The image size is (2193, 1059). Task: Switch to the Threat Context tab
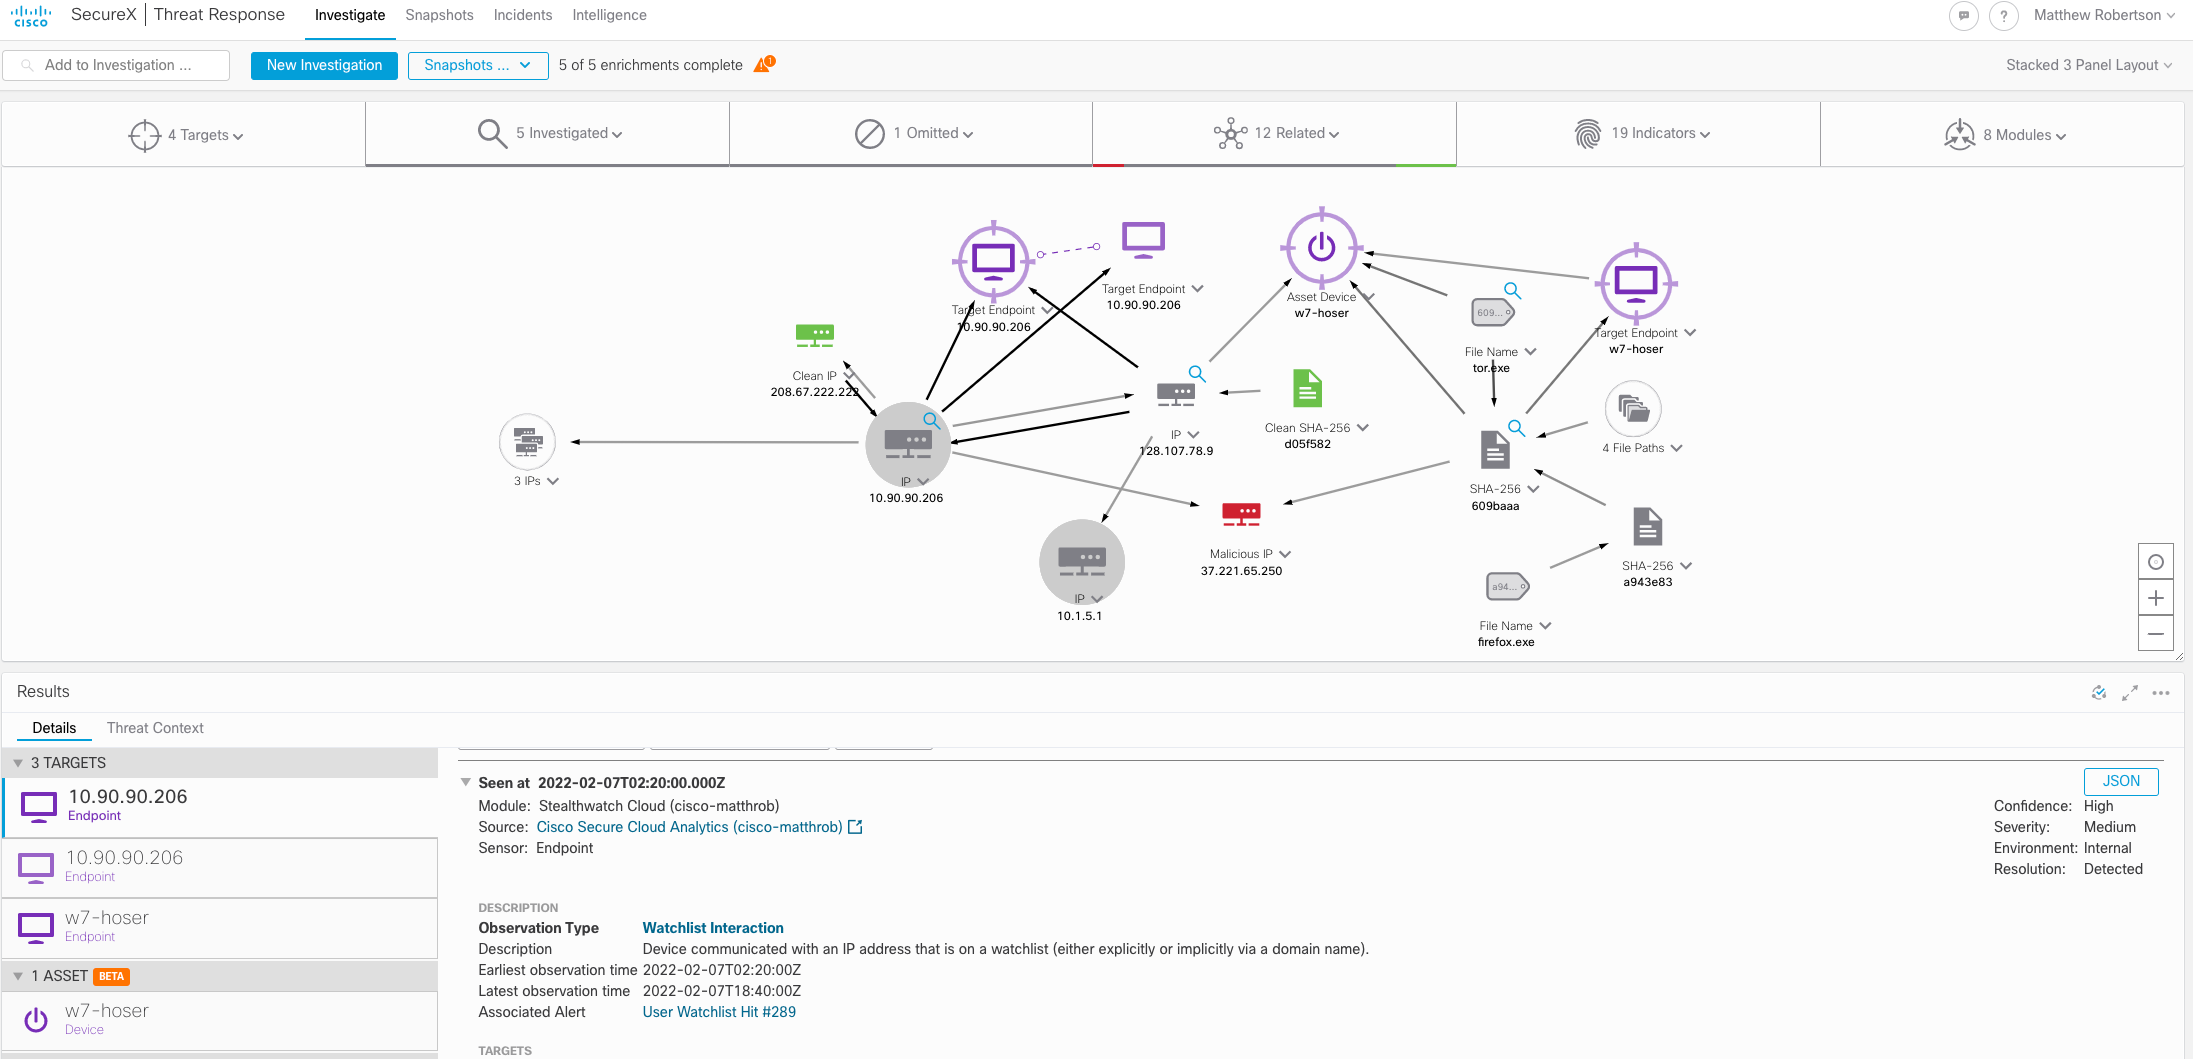[x=154, y=727]
